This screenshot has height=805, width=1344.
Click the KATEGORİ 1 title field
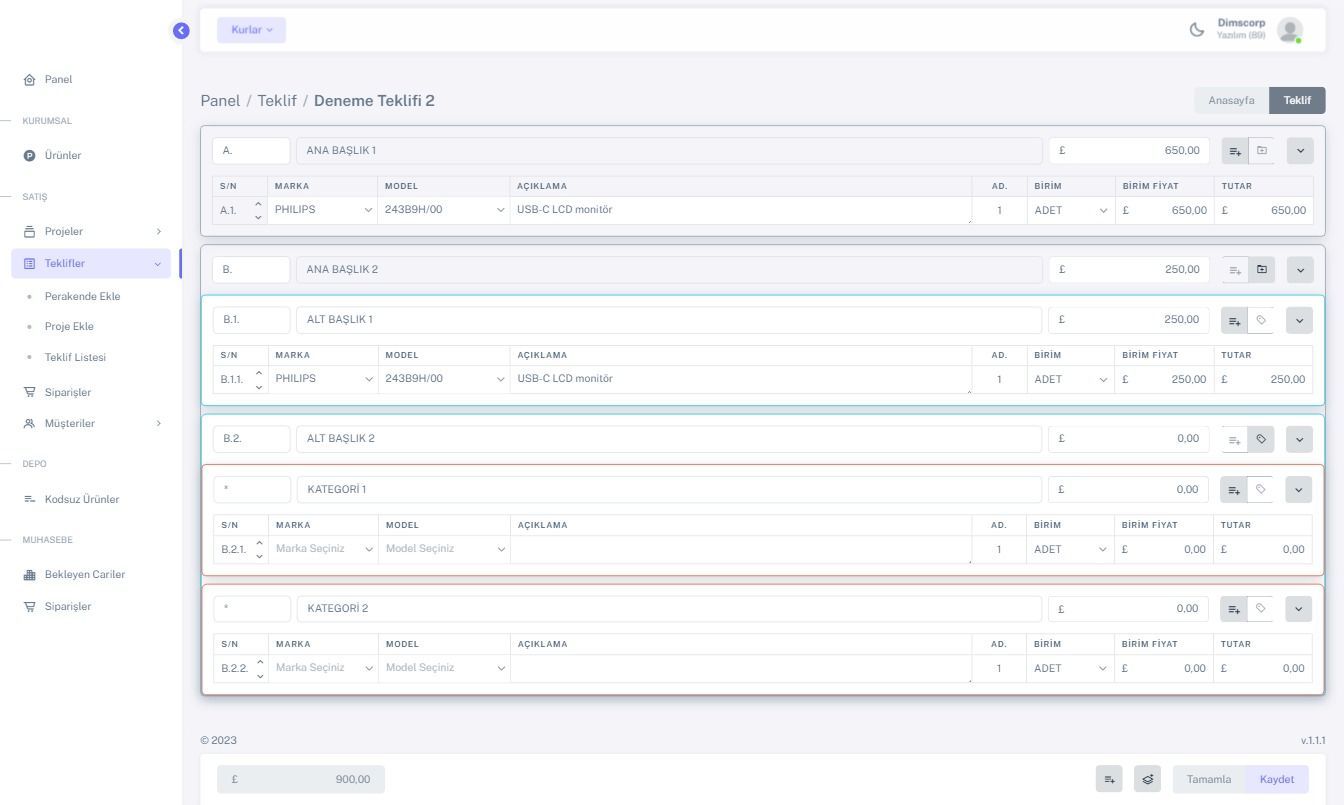pos(668,490)
